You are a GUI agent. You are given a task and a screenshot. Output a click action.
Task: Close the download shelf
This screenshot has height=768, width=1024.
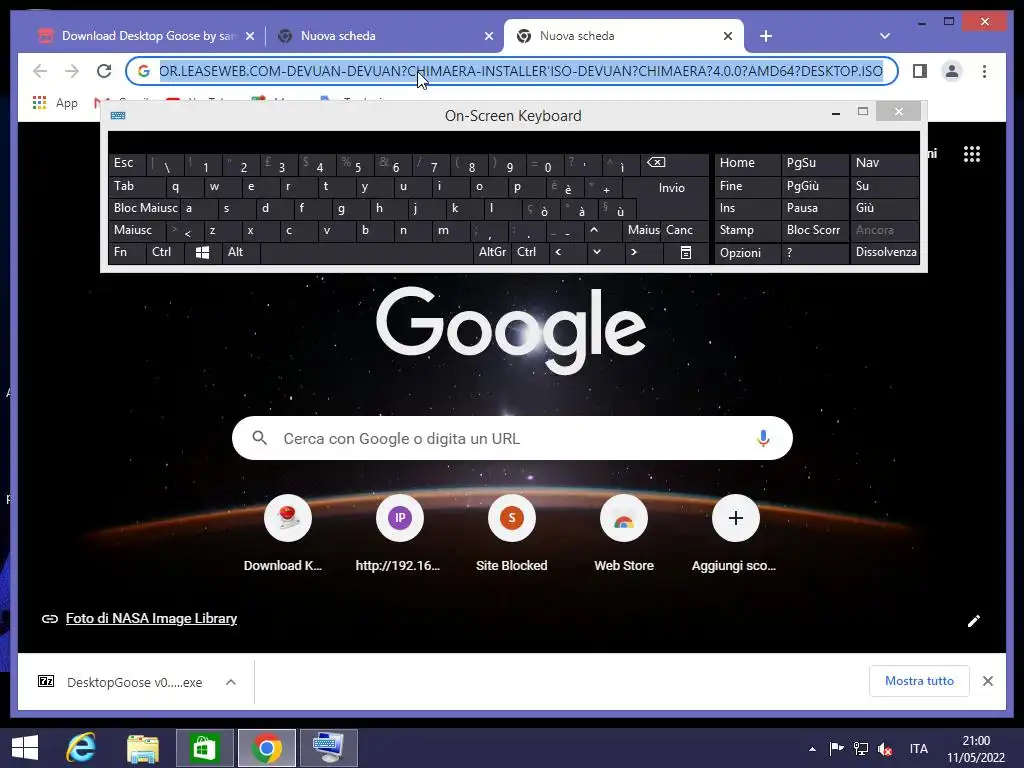pos(987,681)
